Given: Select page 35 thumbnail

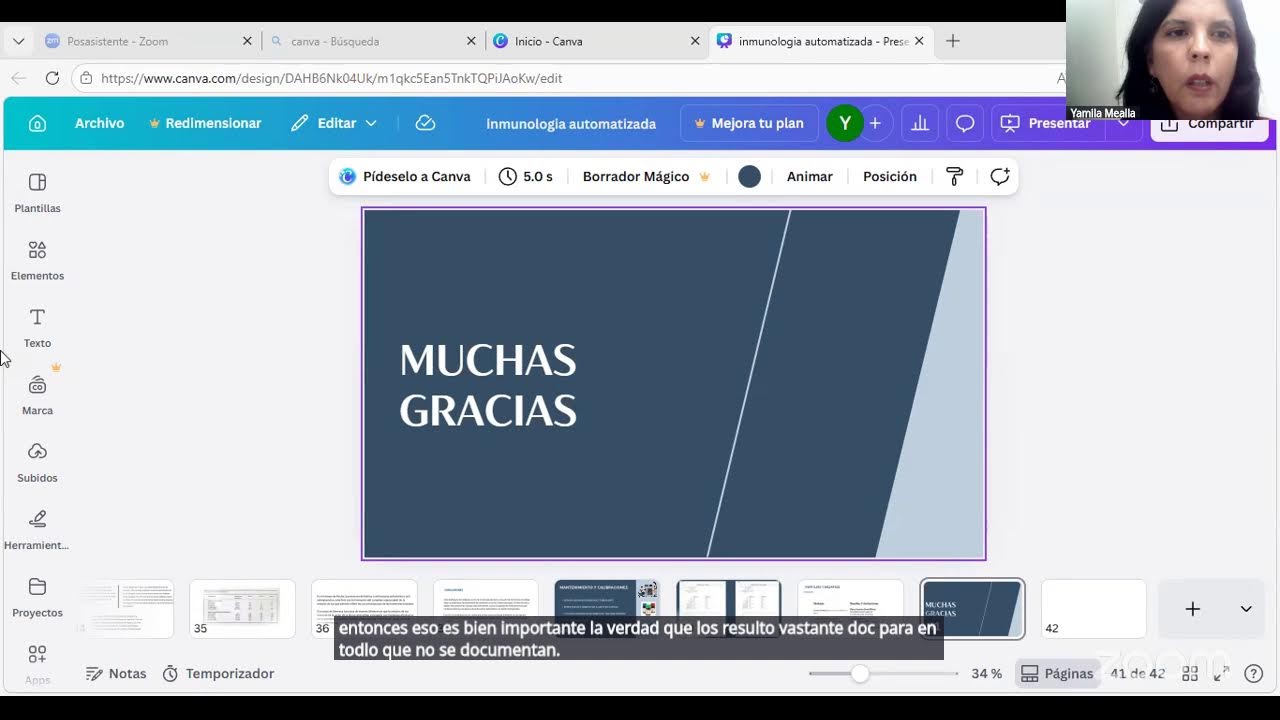Looking at the screenshot, I should [242, 608].
